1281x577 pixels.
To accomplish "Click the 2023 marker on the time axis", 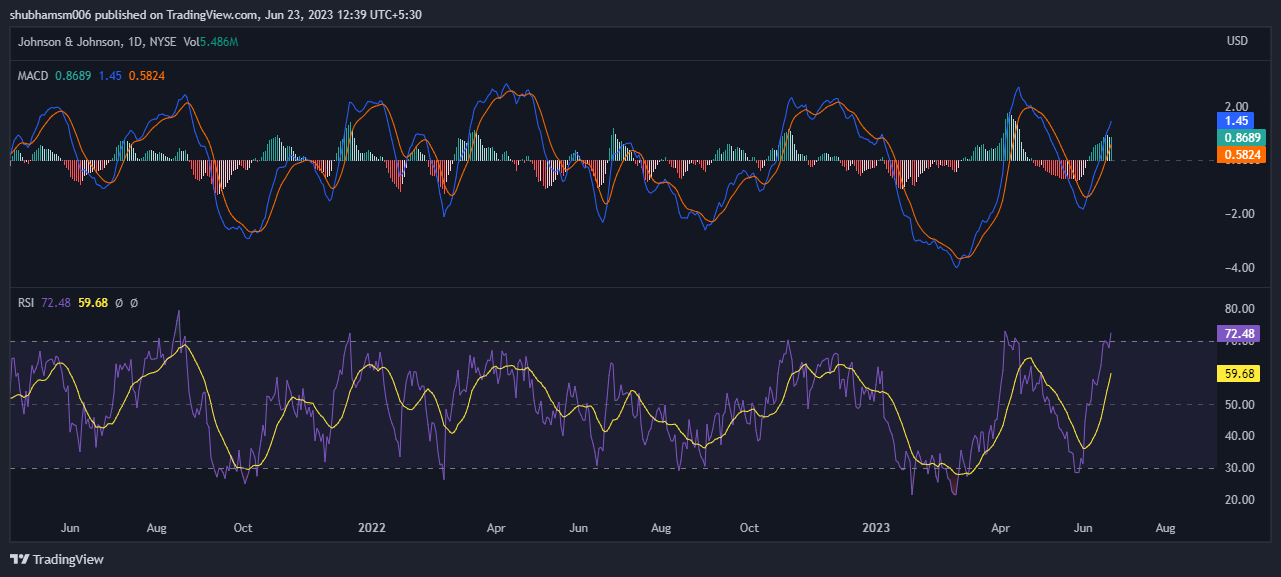I will 876,526.
